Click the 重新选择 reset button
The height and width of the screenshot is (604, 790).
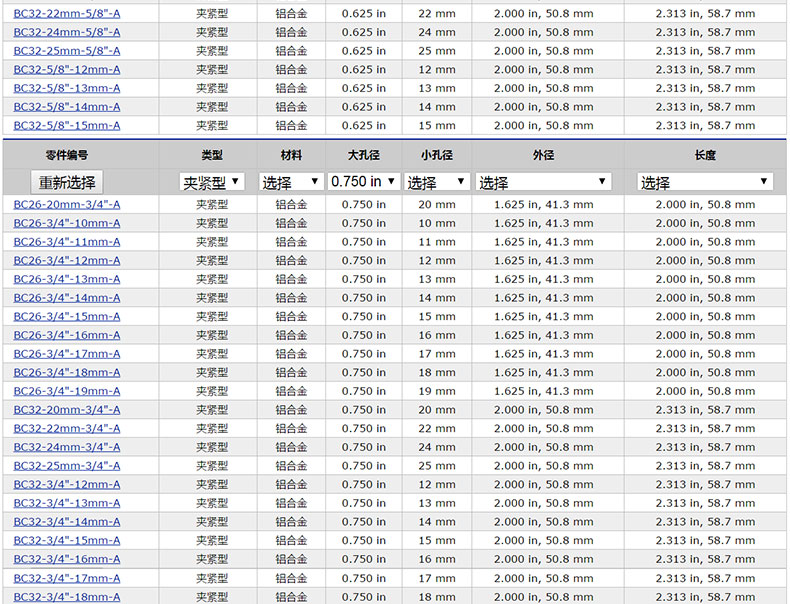click(67, 183)
